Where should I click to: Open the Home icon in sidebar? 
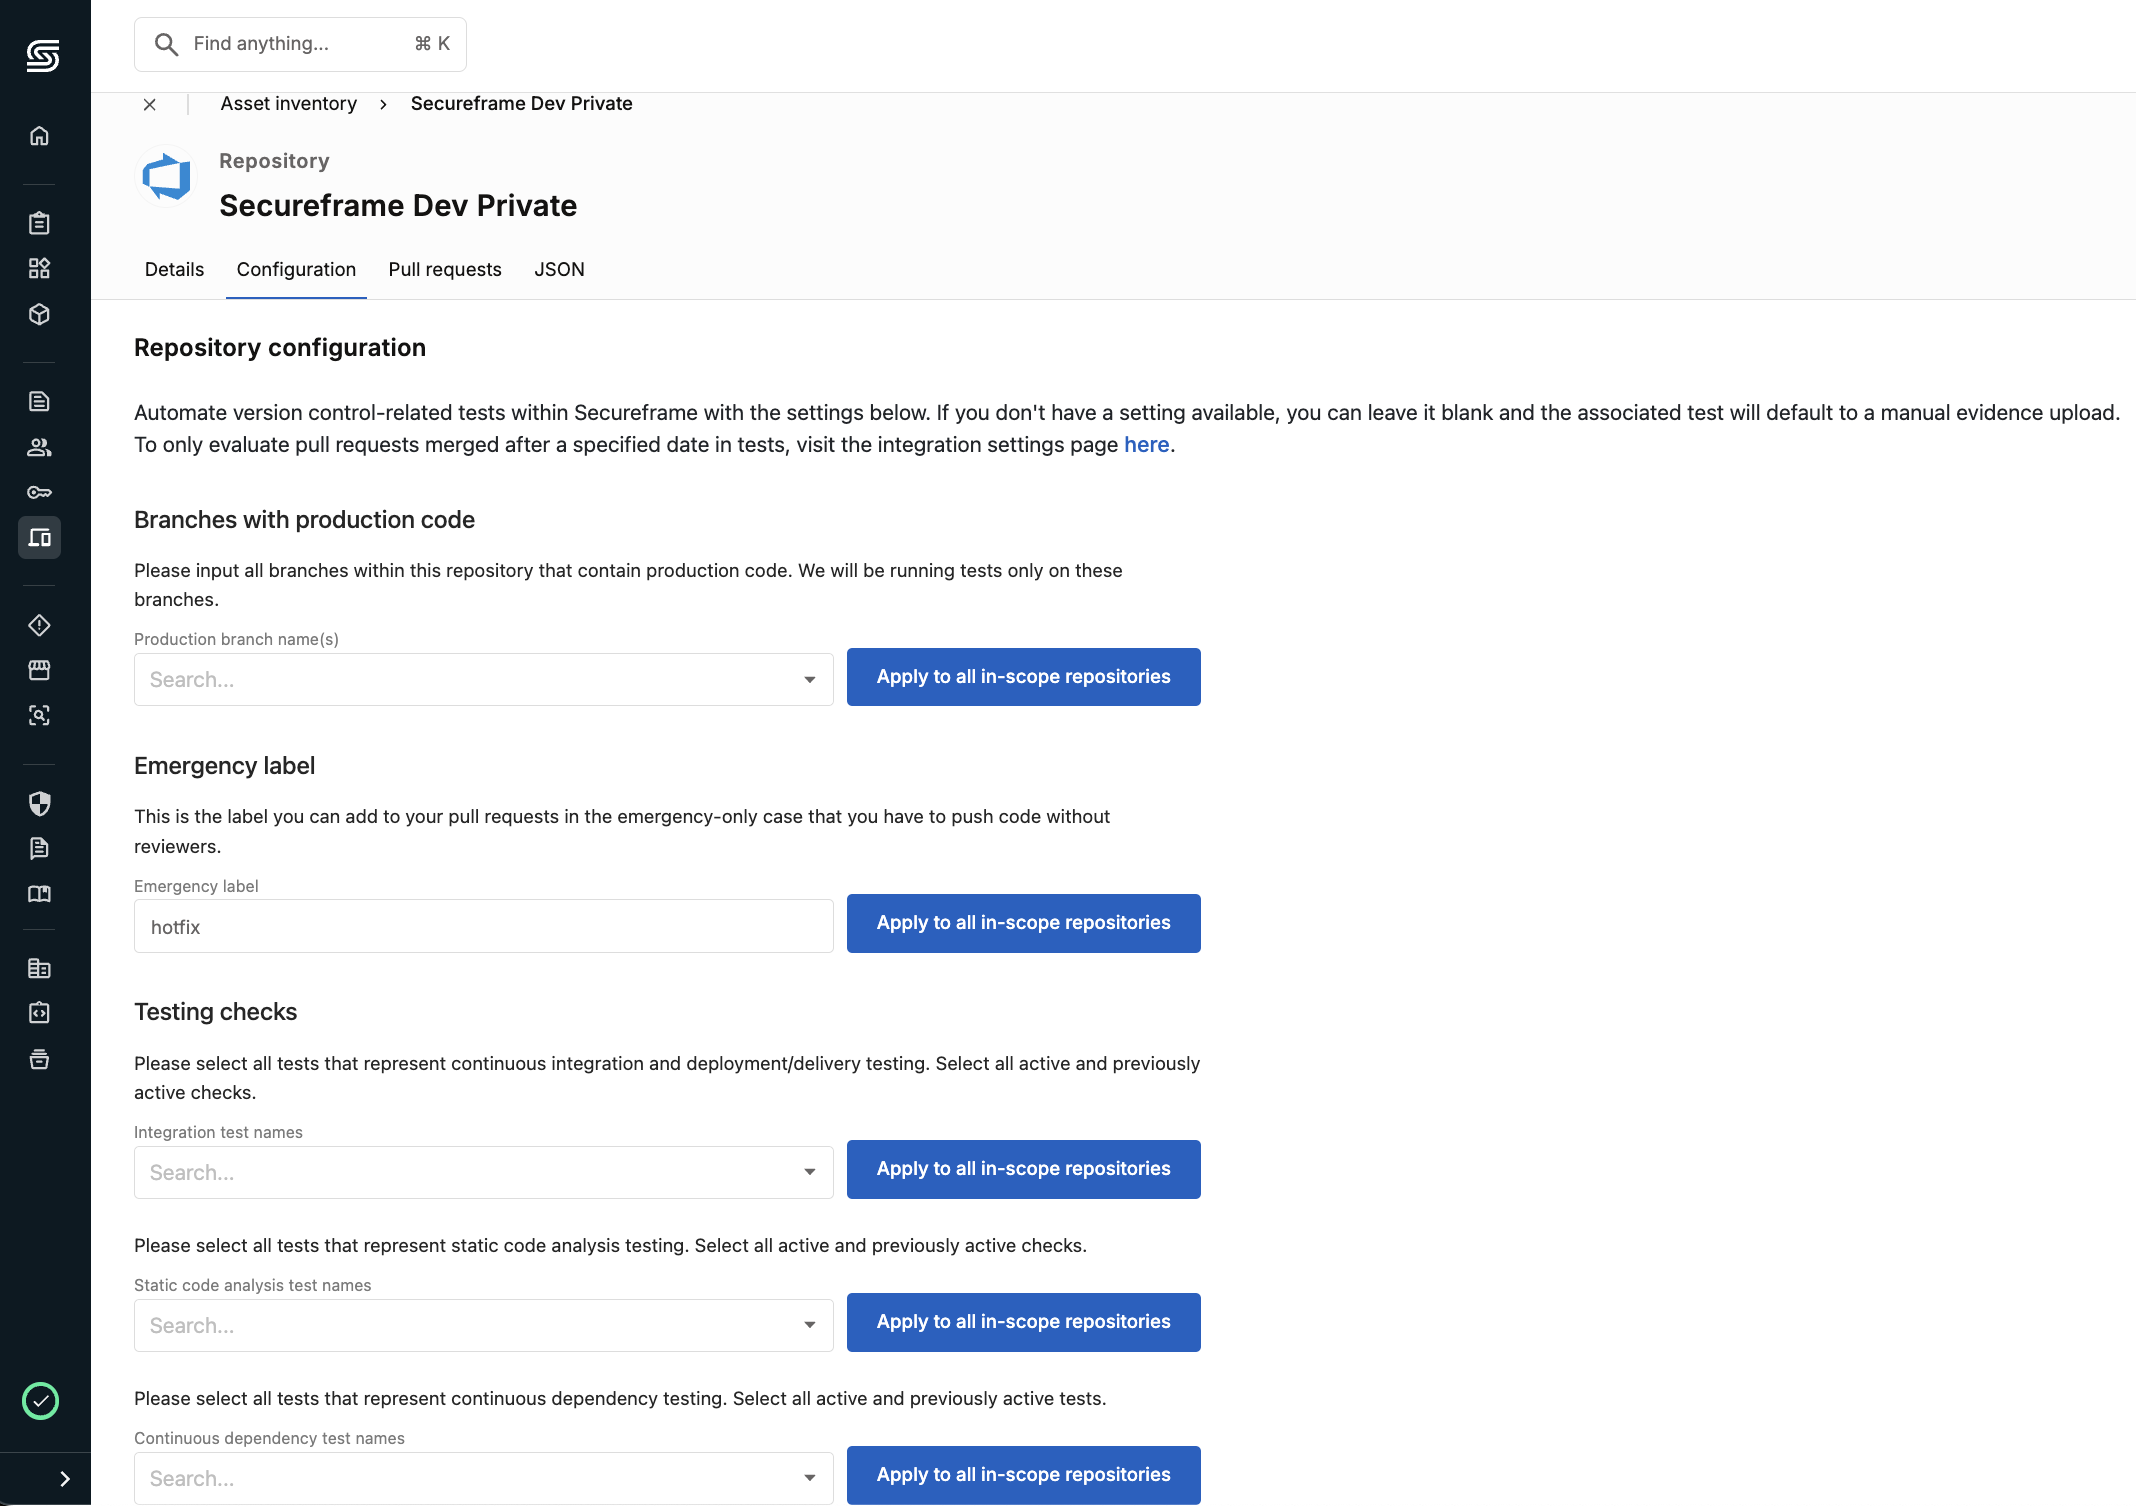pyautogui.click(x=39, y=136)
